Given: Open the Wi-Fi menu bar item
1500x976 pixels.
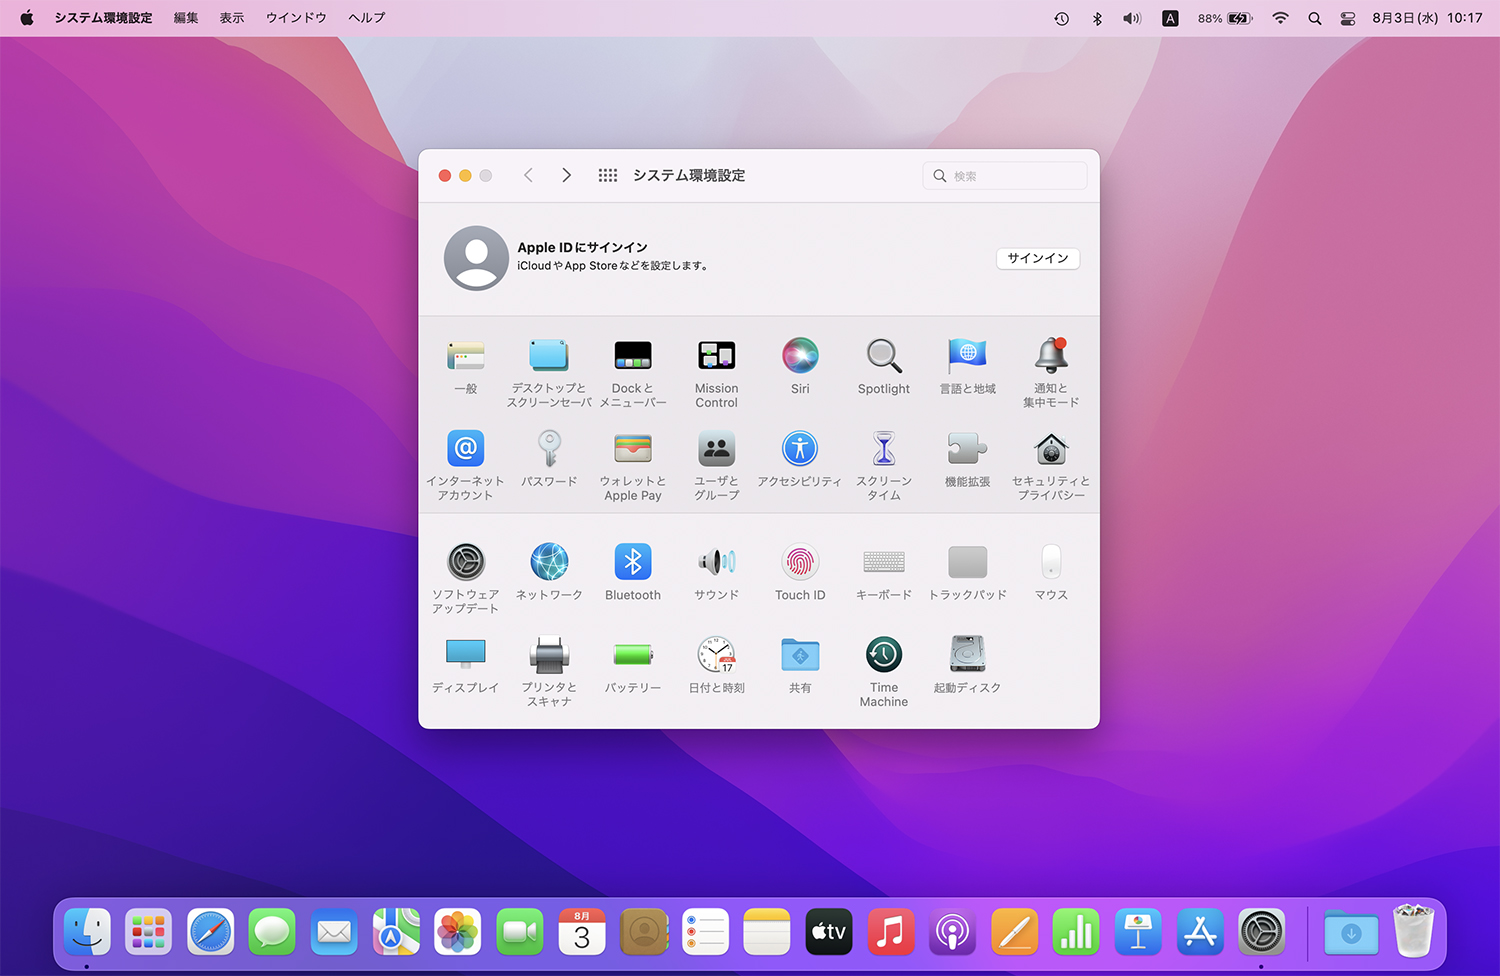Looking at the screenshot, I should pos(1280,18).
